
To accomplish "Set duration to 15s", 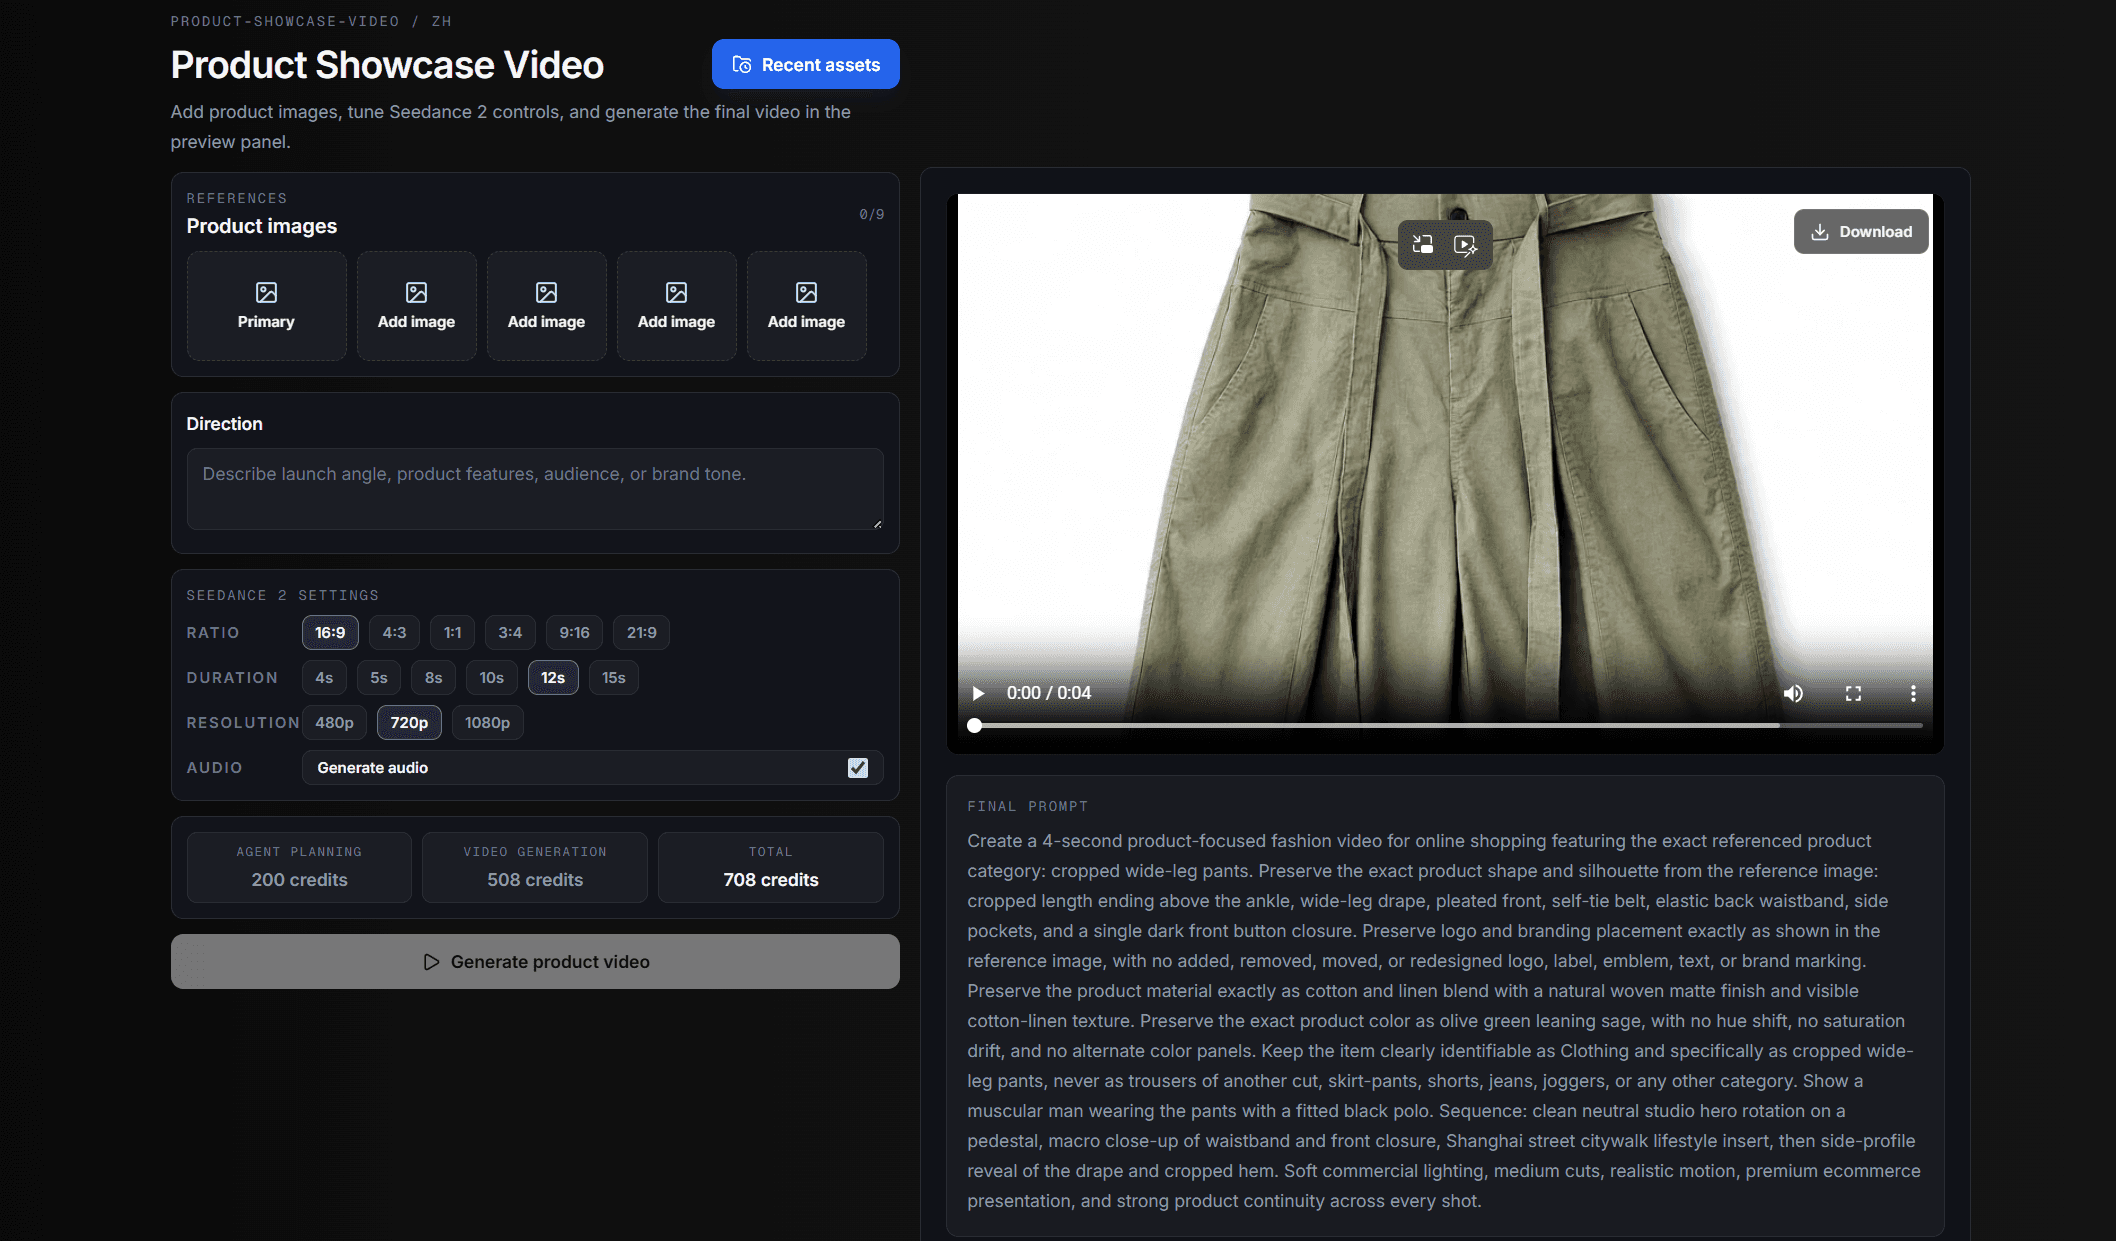I will tap(614, 678).
